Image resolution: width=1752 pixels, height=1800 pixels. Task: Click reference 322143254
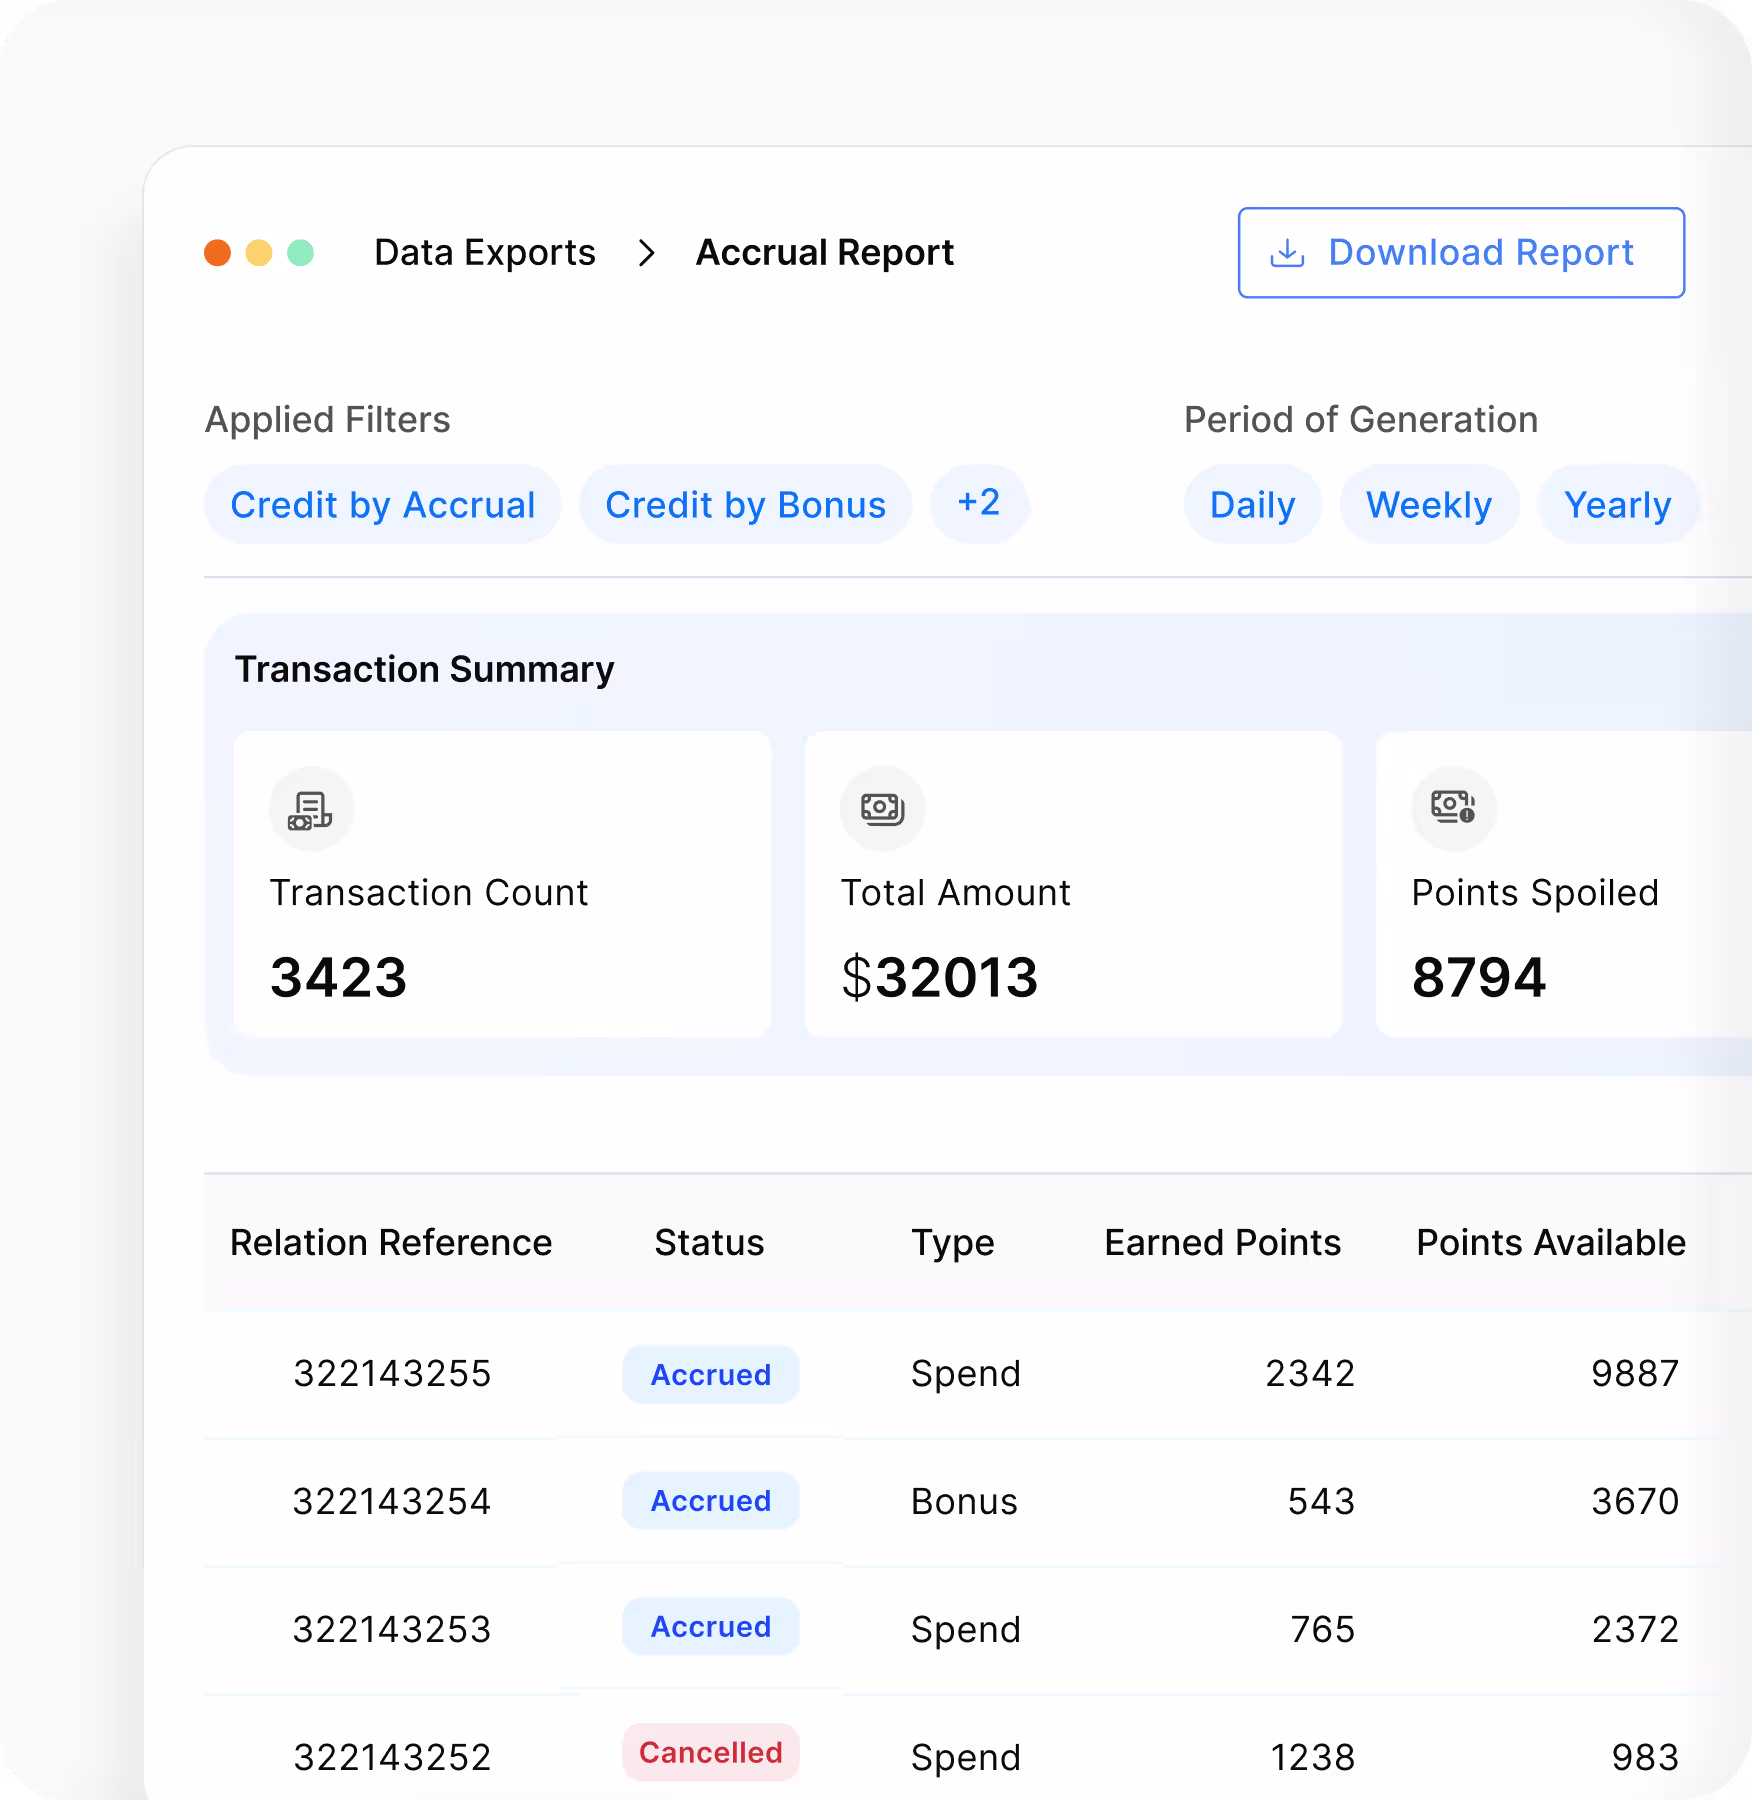point(392,1502)
